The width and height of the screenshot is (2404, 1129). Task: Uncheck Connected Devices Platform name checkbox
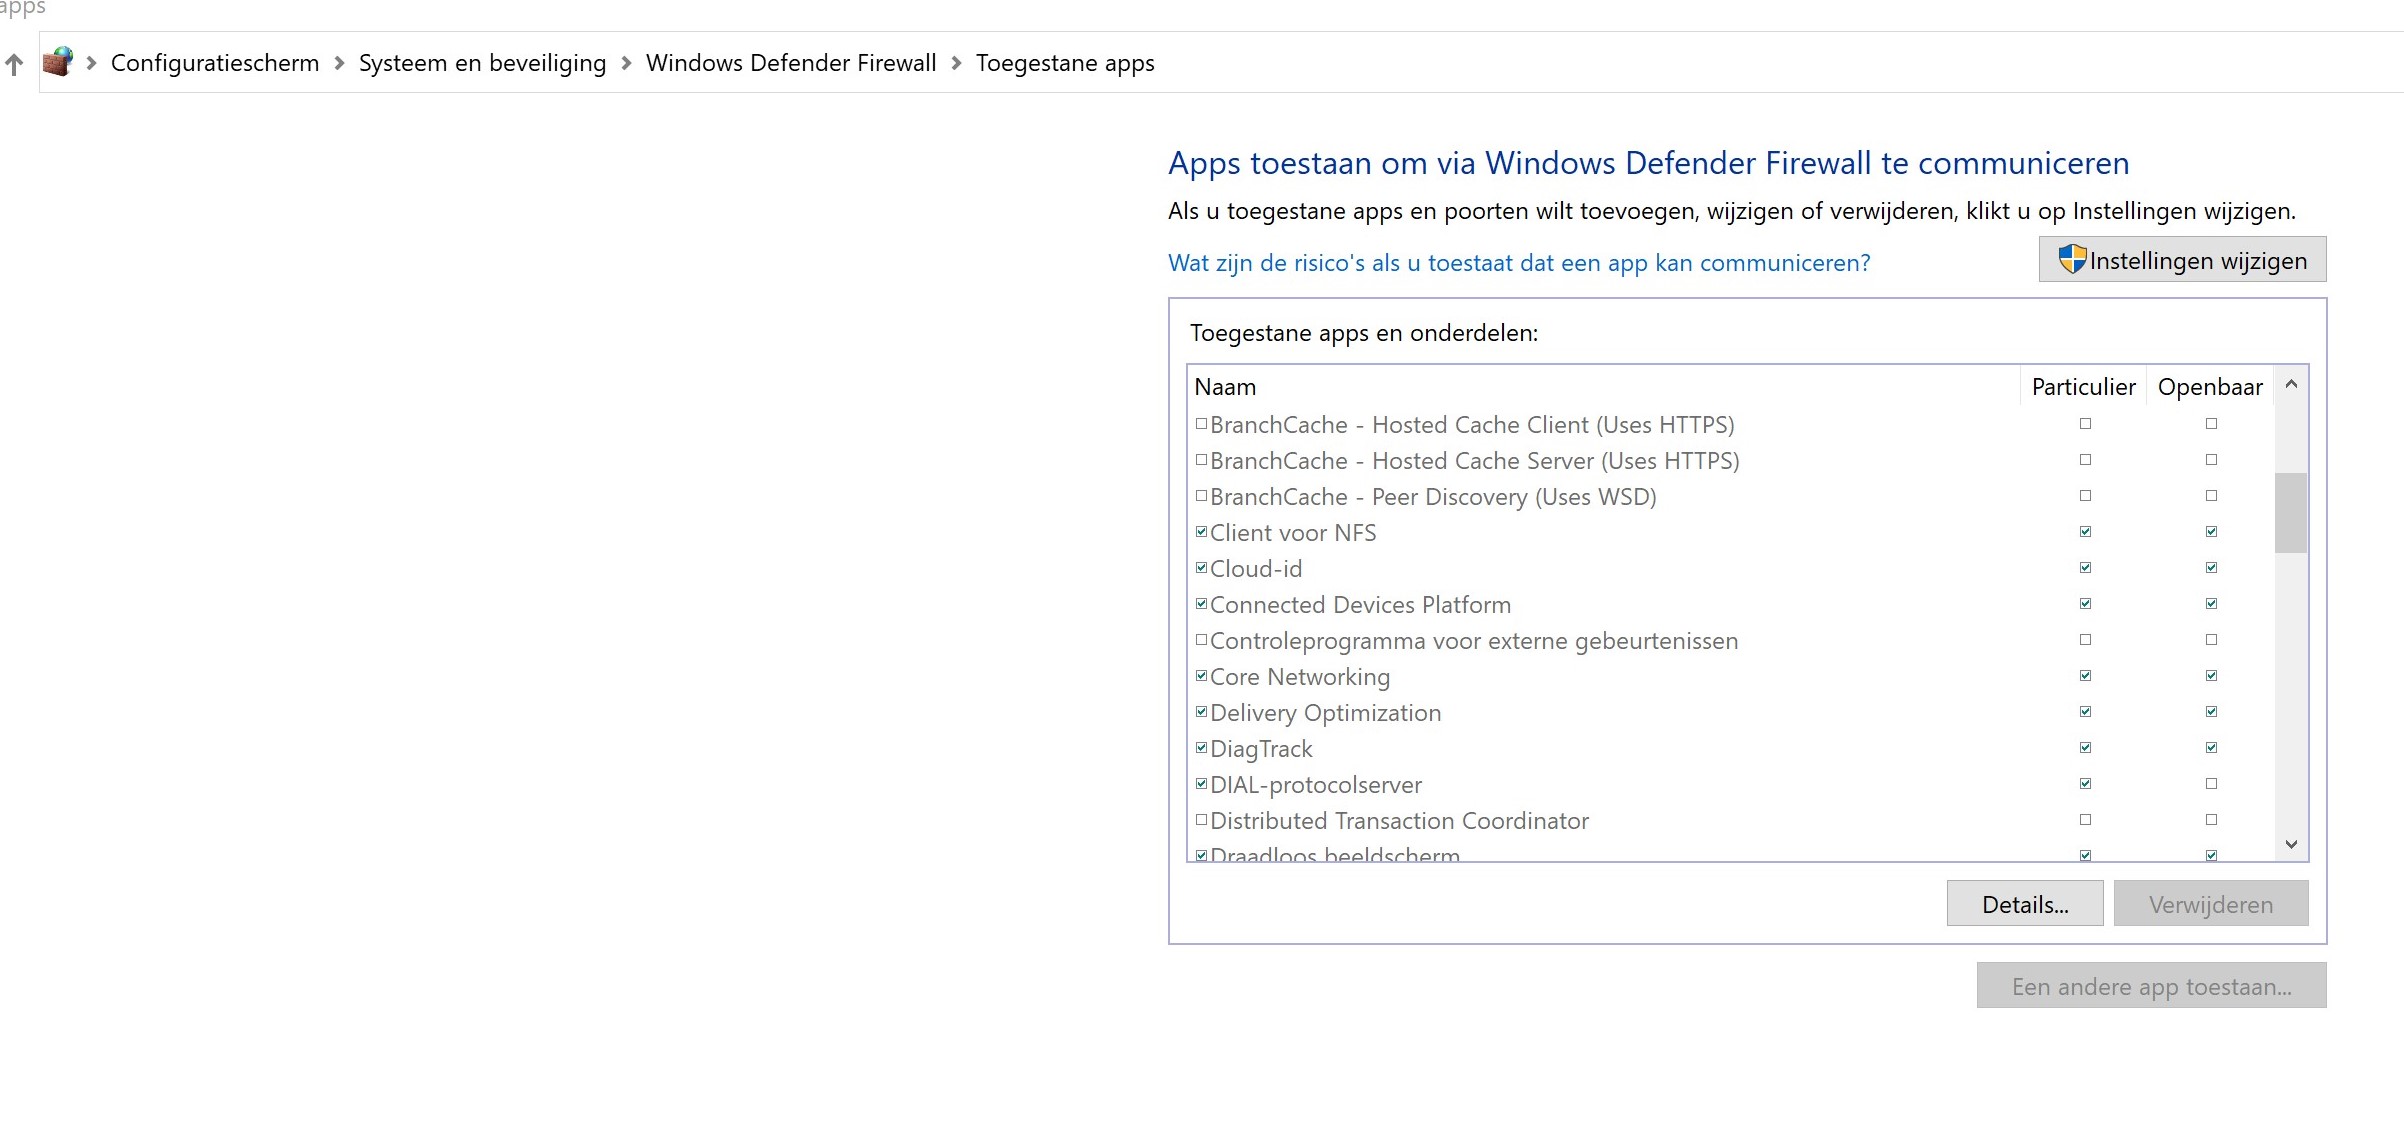1201,604
